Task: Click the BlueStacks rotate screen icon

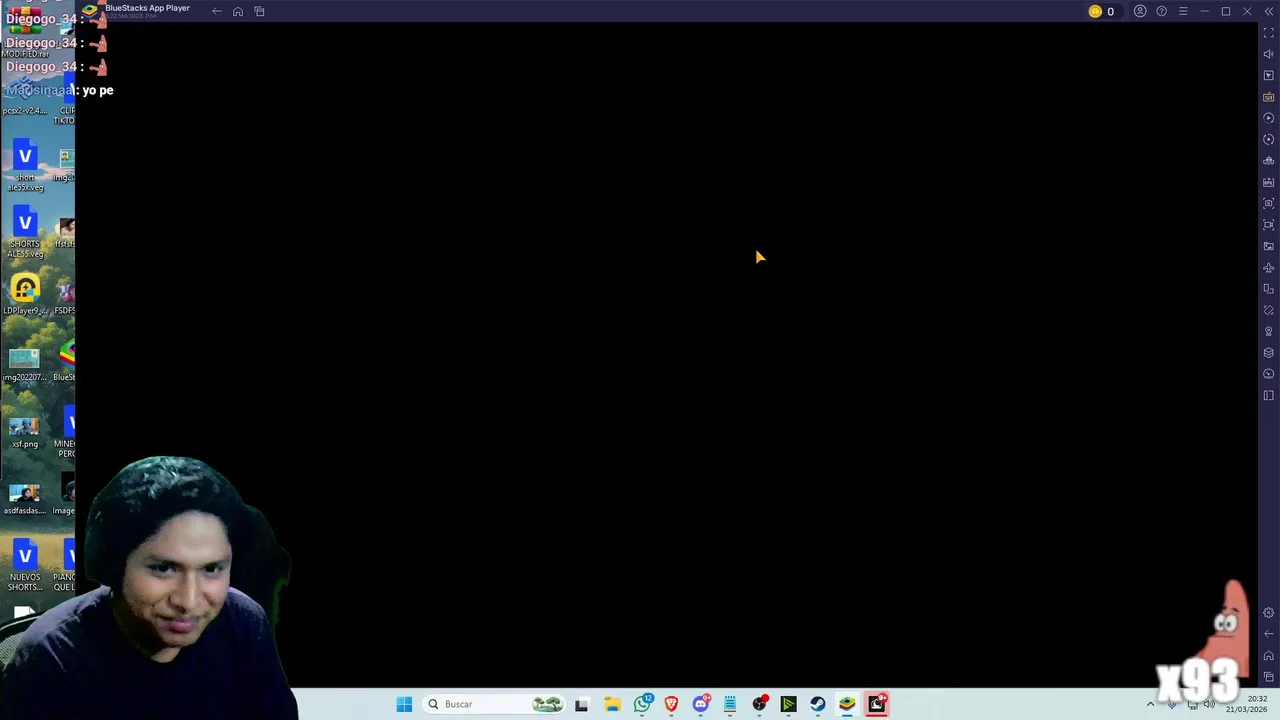Action: [x=1269, y=289]
